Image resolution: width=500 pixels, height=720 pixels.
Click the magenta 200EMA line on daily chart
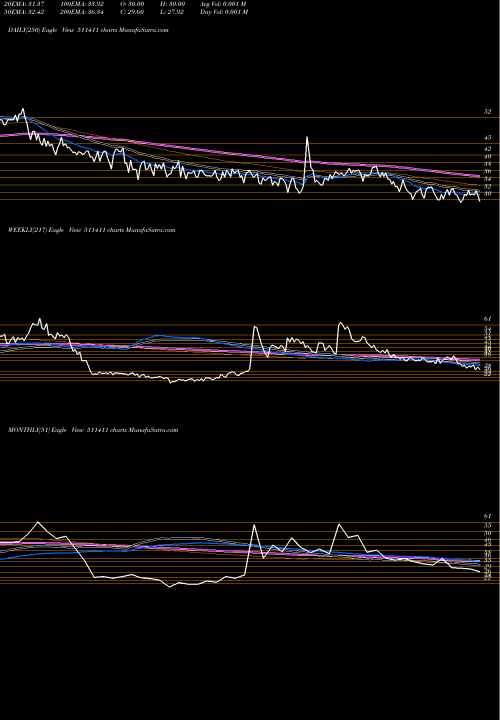(x=239, y=154)
